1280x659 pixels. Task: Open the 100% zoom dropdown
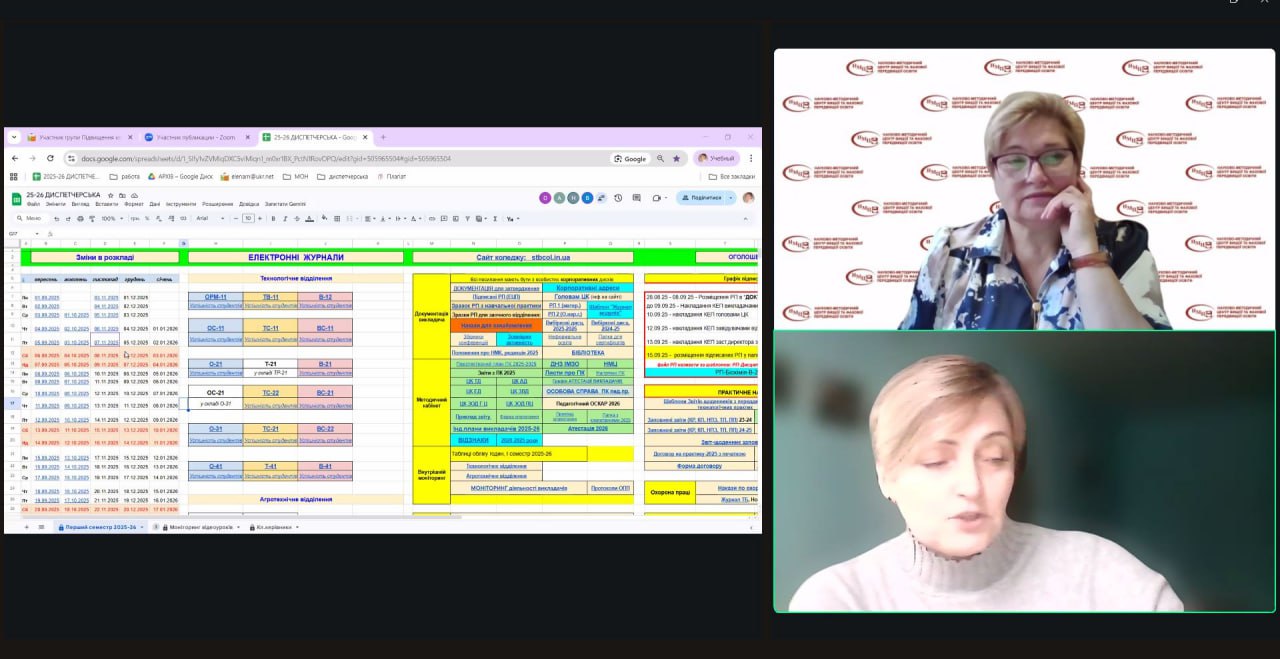pyautogui.click(x=110, y=218)
